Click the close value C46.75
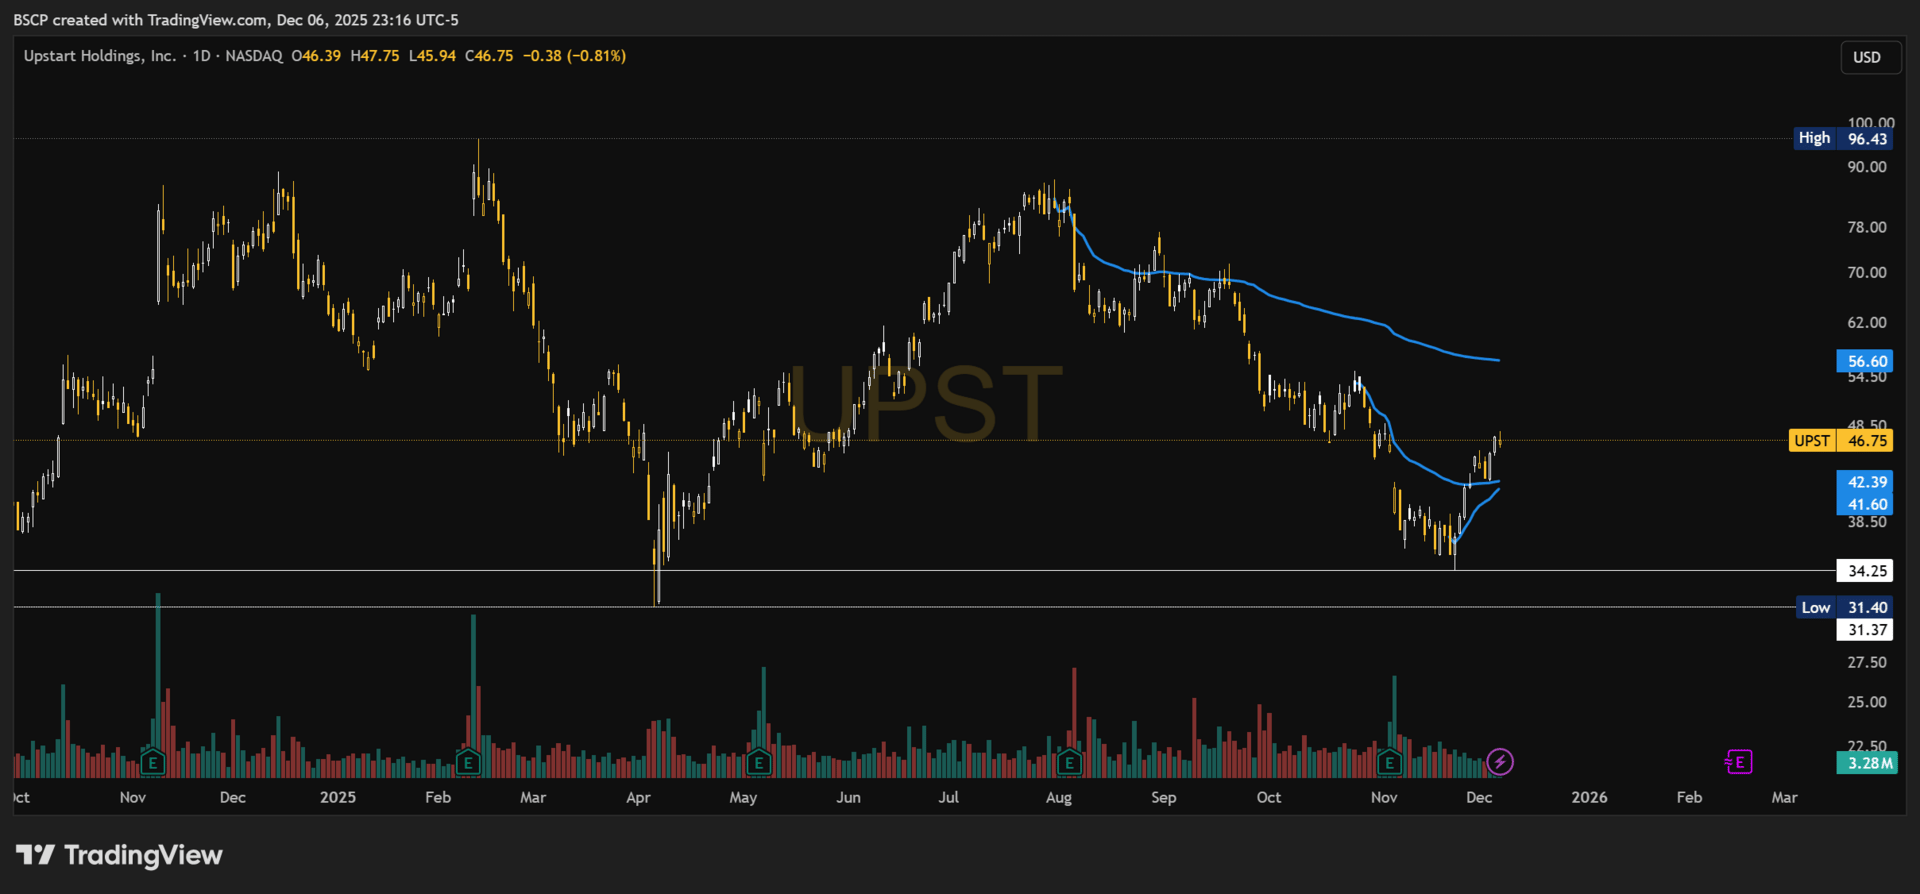Viewport: 1920px width, 894px height. pyautogui.click(x=489, y=56)
